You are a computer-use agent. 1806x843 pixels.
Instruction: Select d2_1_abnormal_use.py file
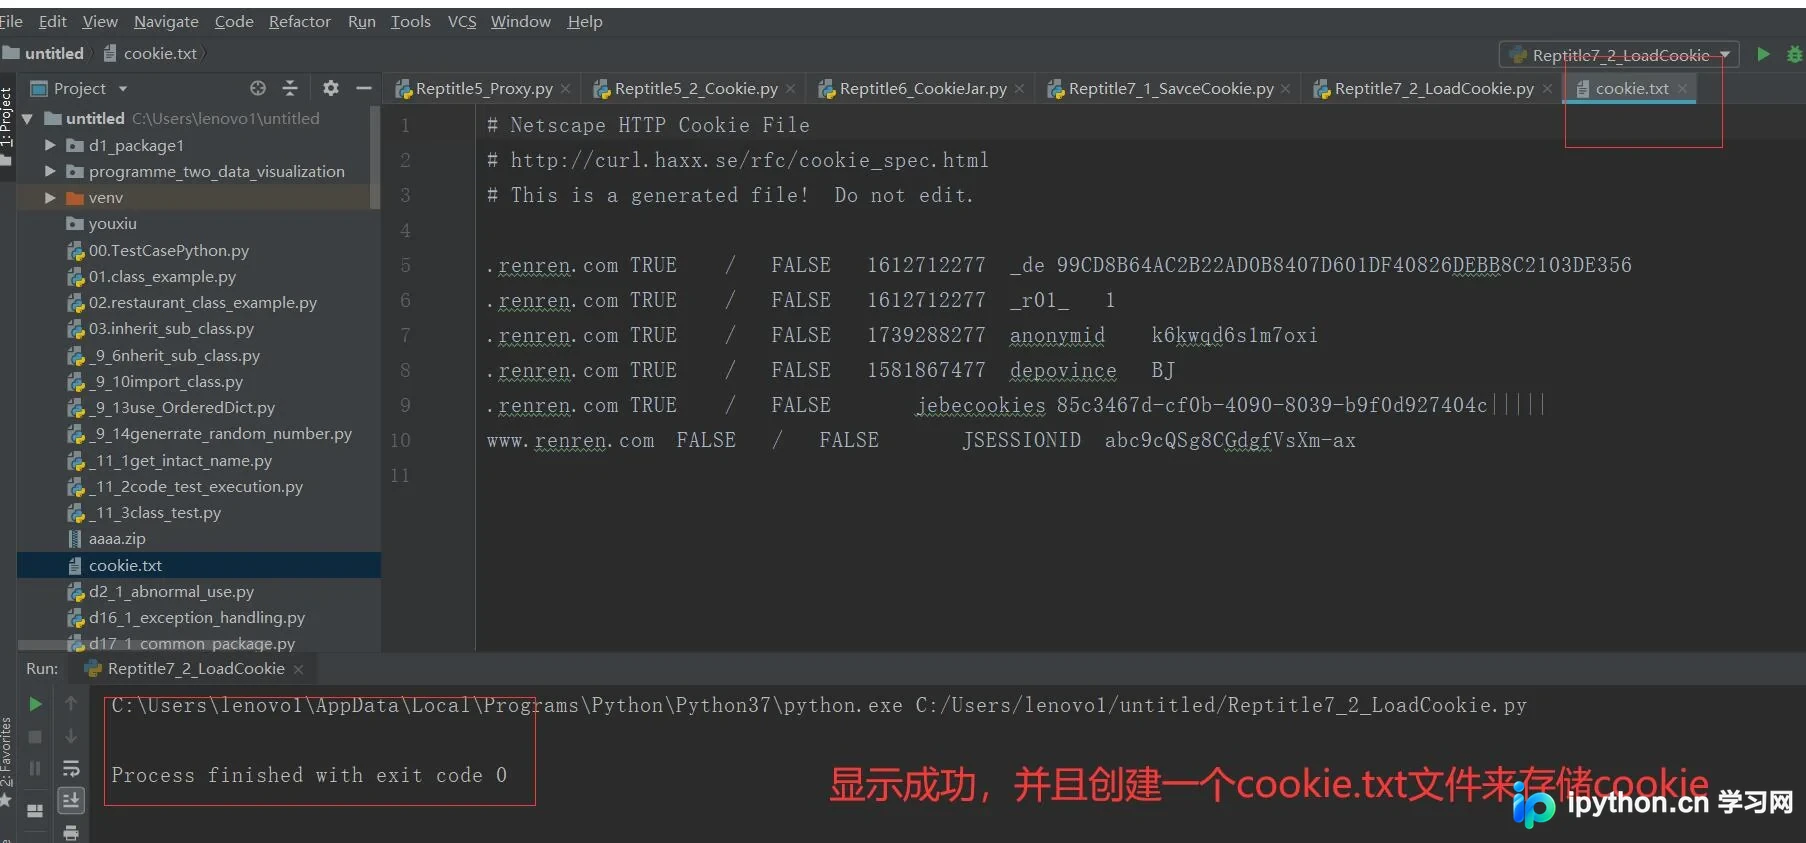171,592
